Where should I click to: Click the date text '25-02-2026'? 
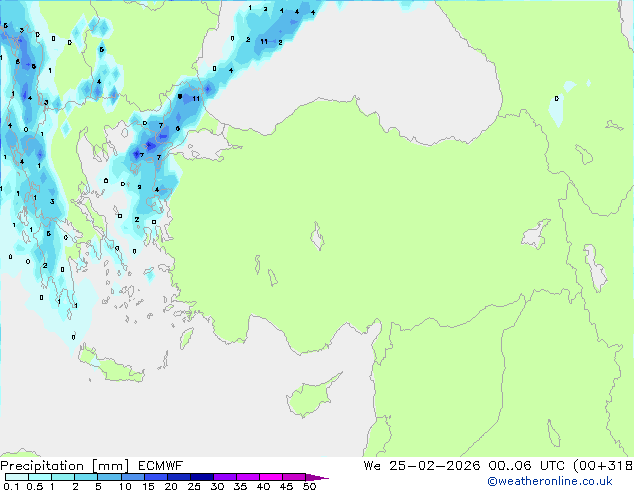[x=434, y=466]
